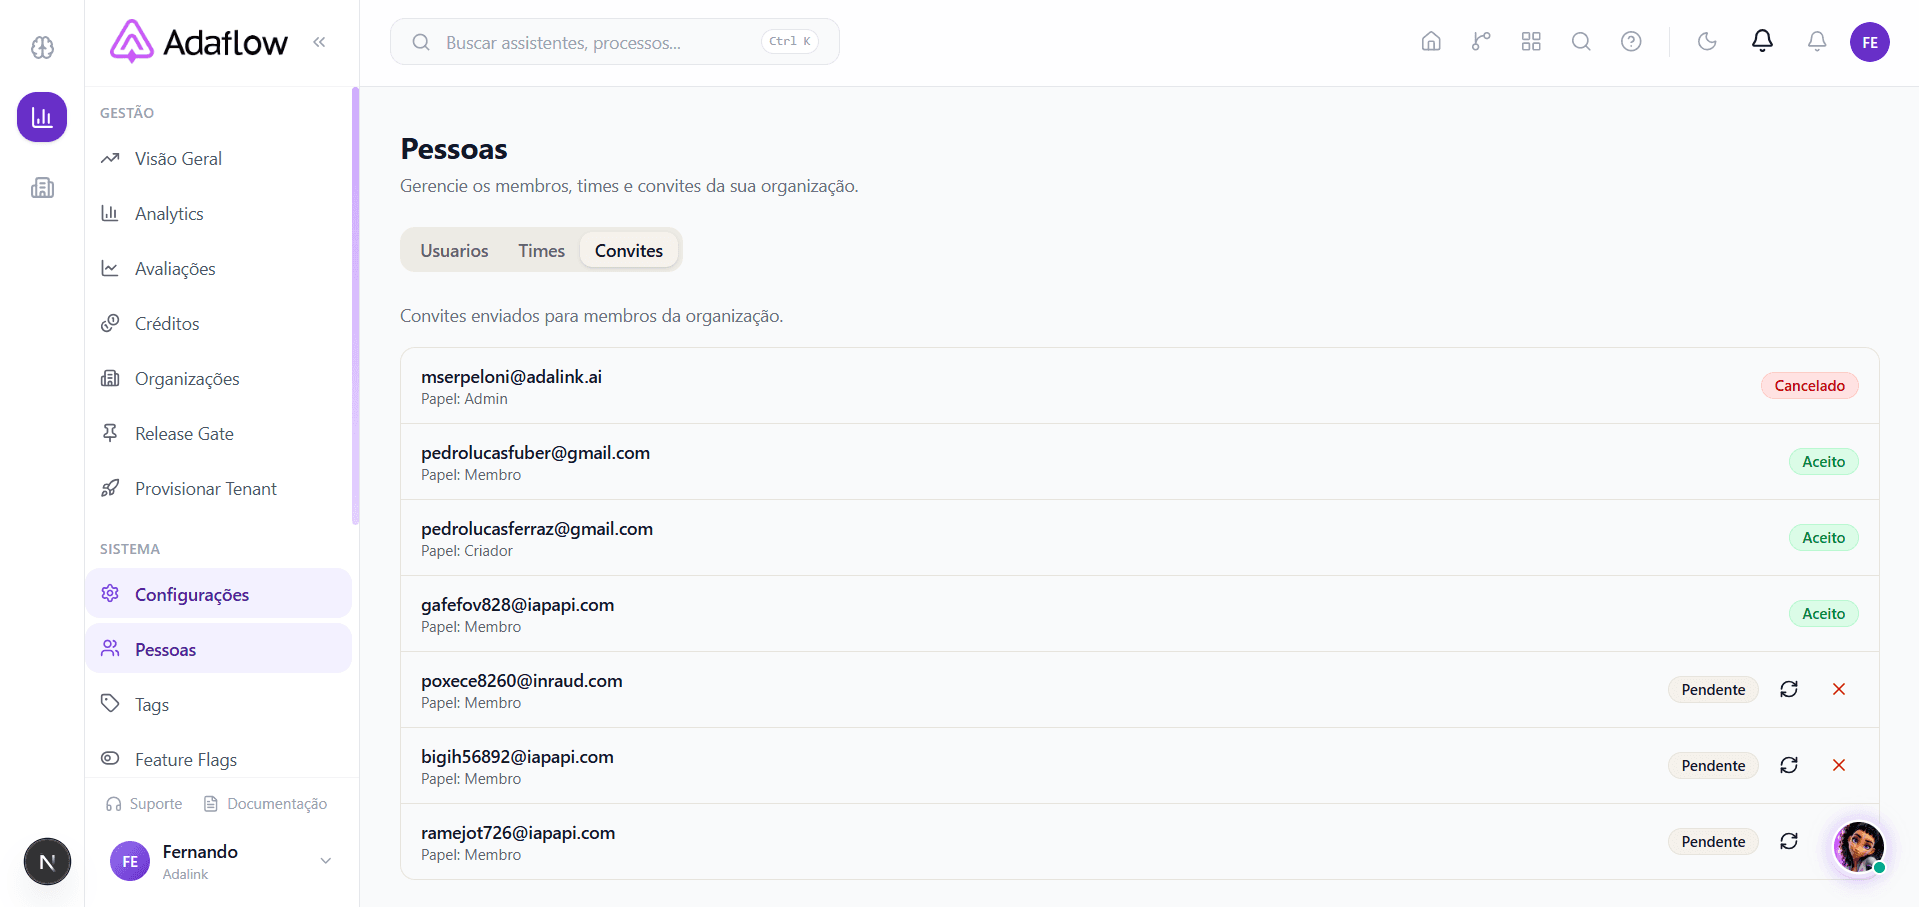This screenshot has width=1919, height=907.
Task: Click the Fernando profile avatar FE
Action: click(x=130, y=861)
